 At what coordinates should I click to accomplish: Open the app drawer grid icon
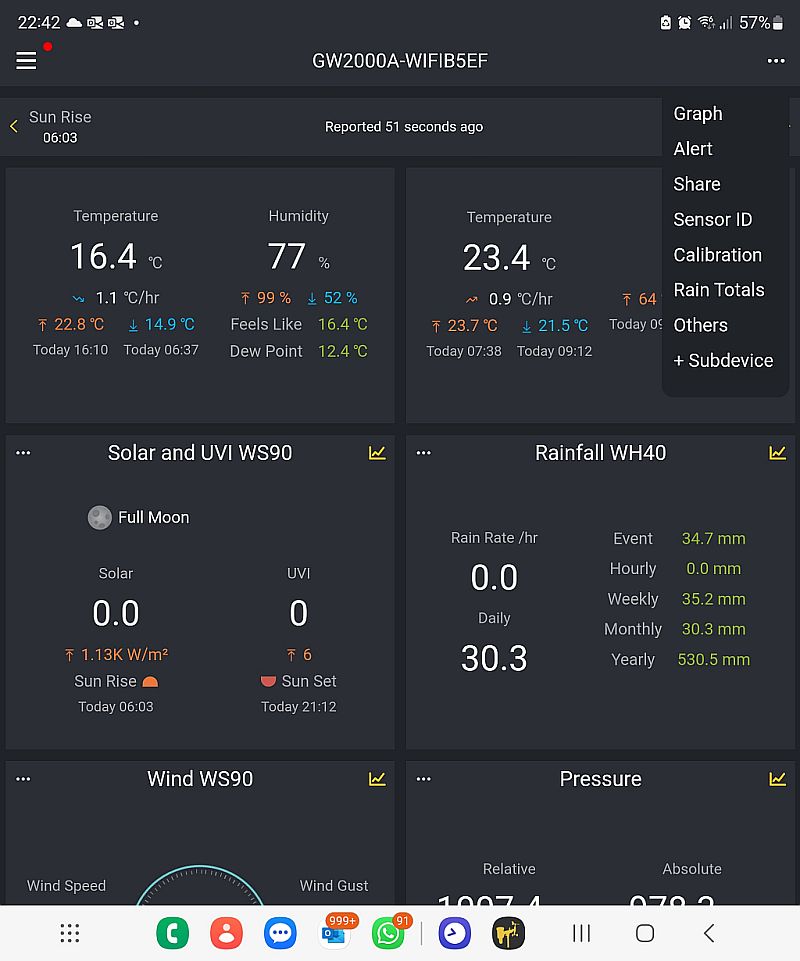(70, 933)
